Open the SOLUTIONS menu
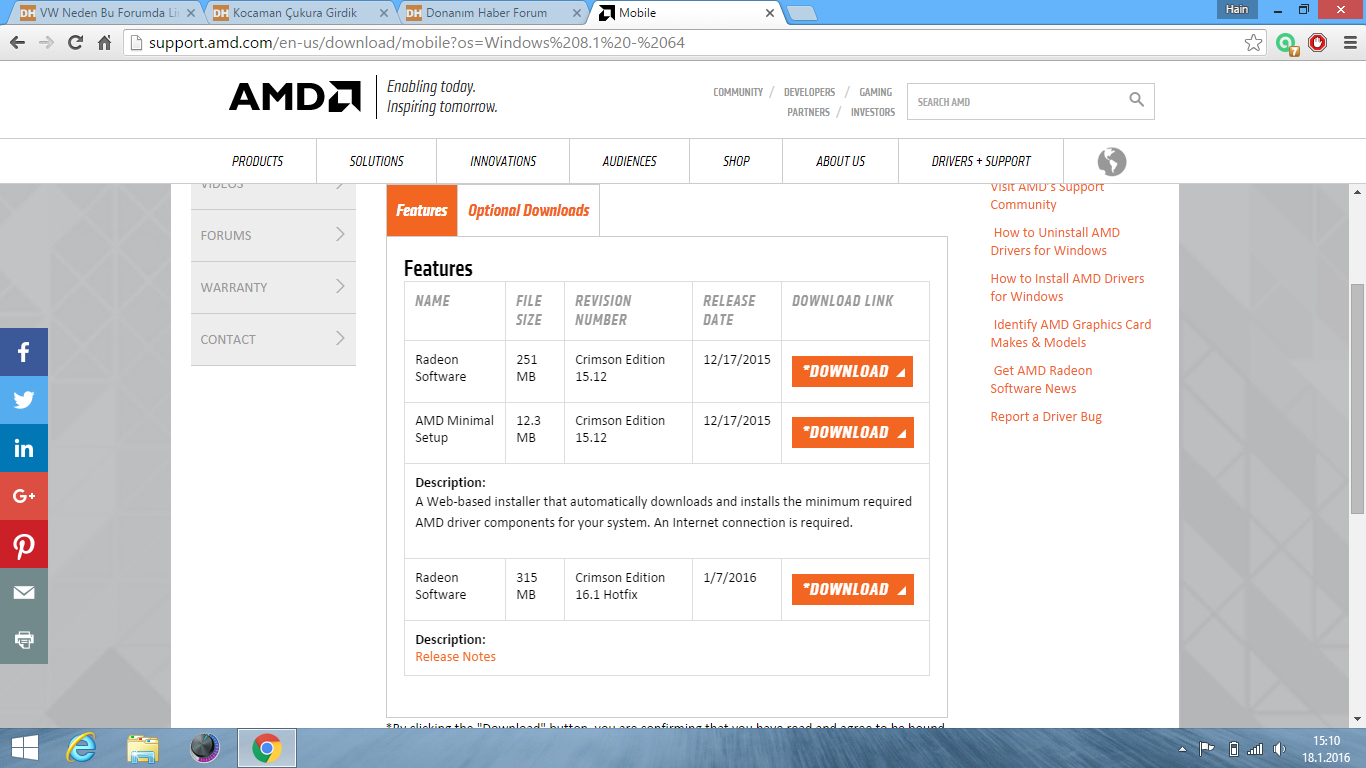Screen dimensions: 1366x768 pyautogui.click(x=377, y=161)
